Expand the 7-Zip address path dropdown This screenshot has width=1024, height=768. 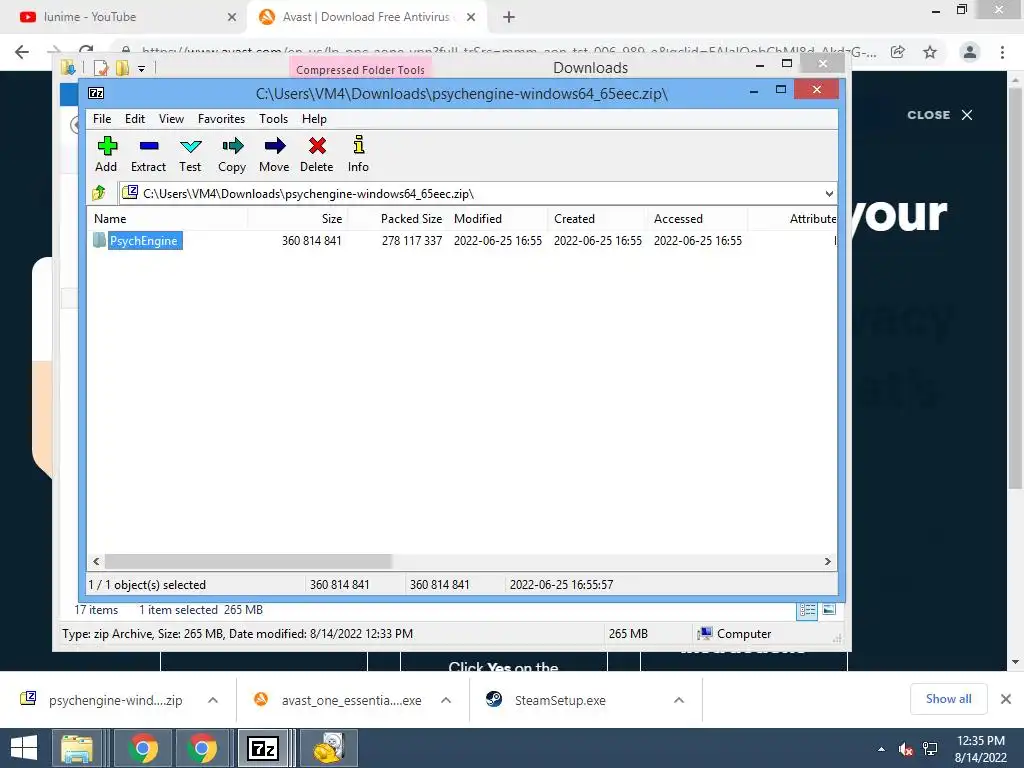[829, 194]
